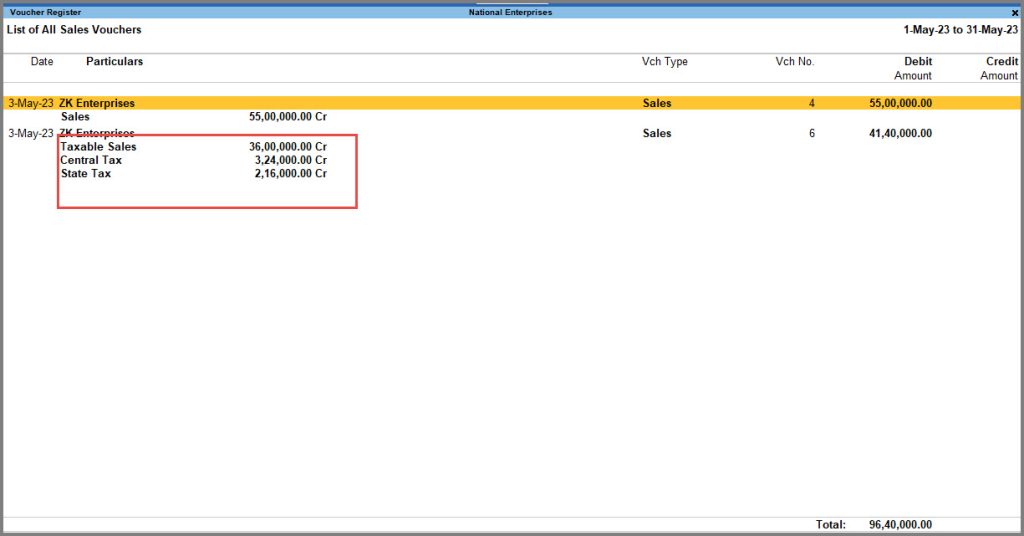Click the Debit Amount column header

pyautogui.click(x=913, y=68)
